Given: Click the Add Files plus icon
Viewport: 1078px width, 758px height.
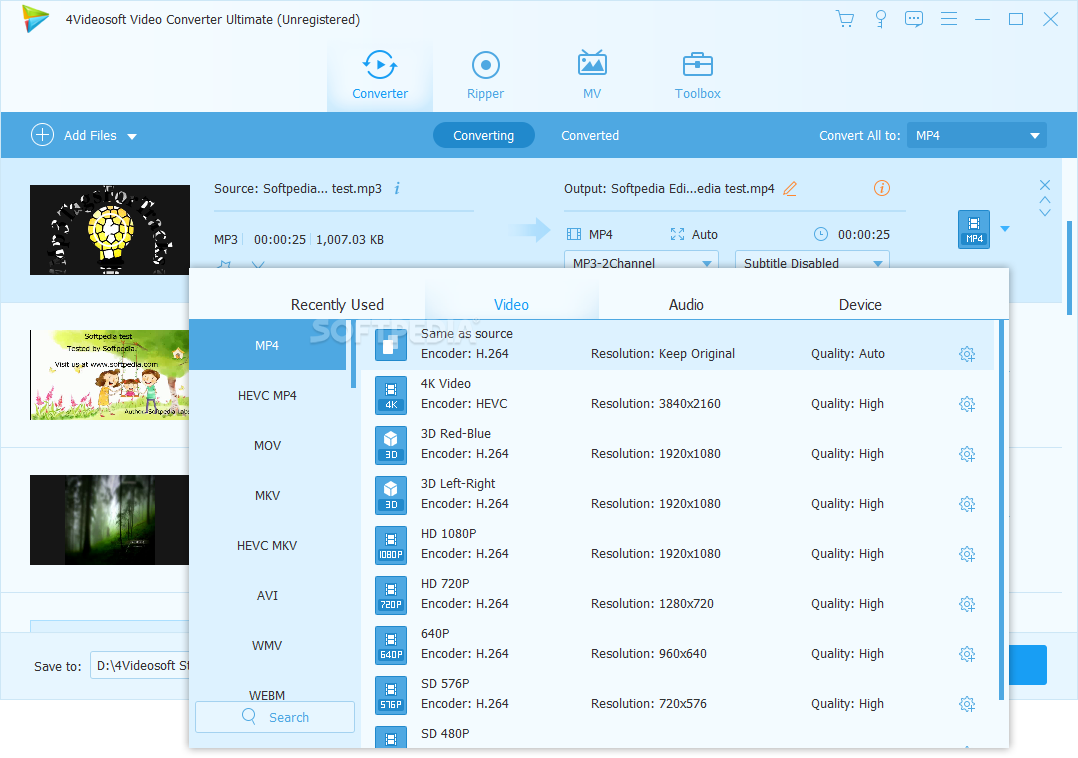Looking at the screenshot, I should tap(42, 135).
